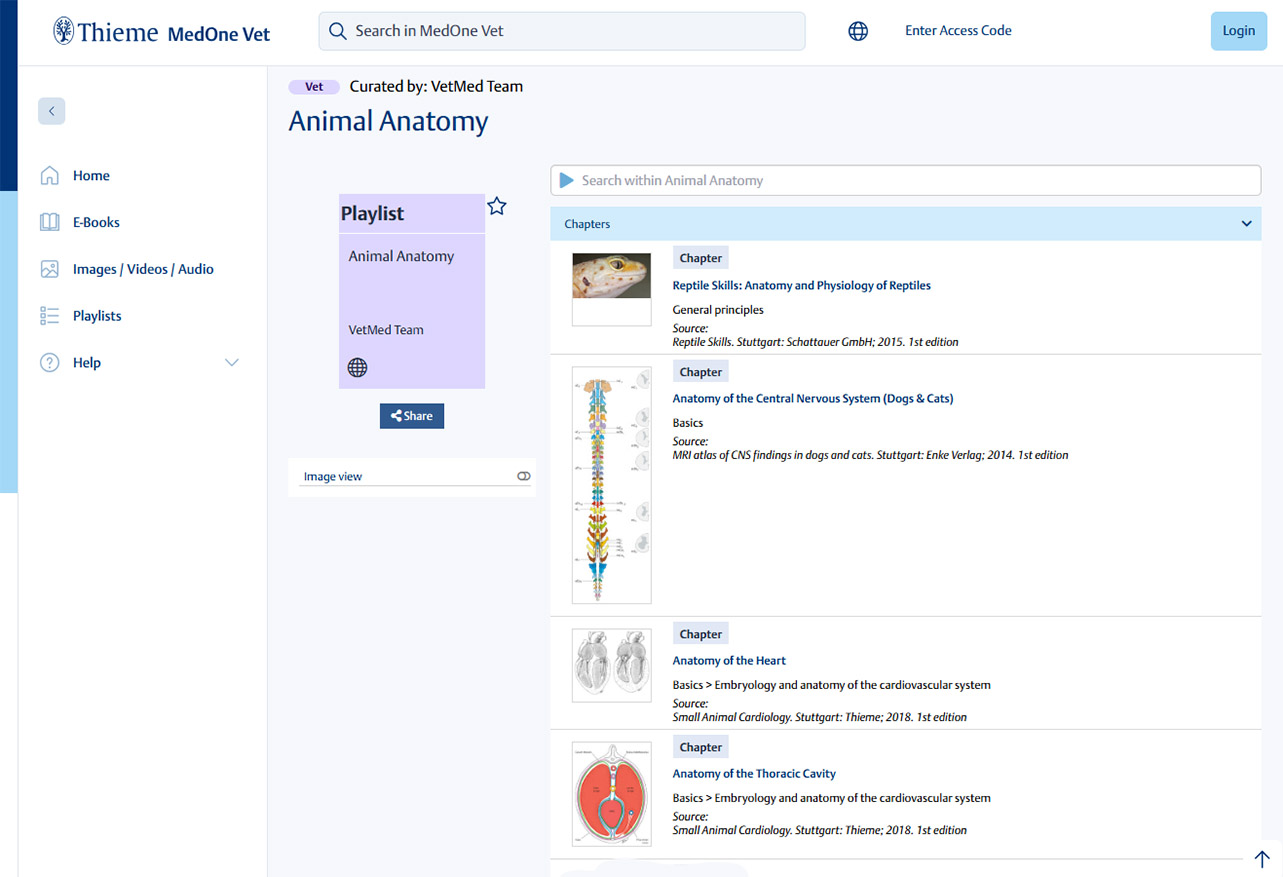Click the globe icon on the playlist card
1283x877 pixels.
(357, 367)
